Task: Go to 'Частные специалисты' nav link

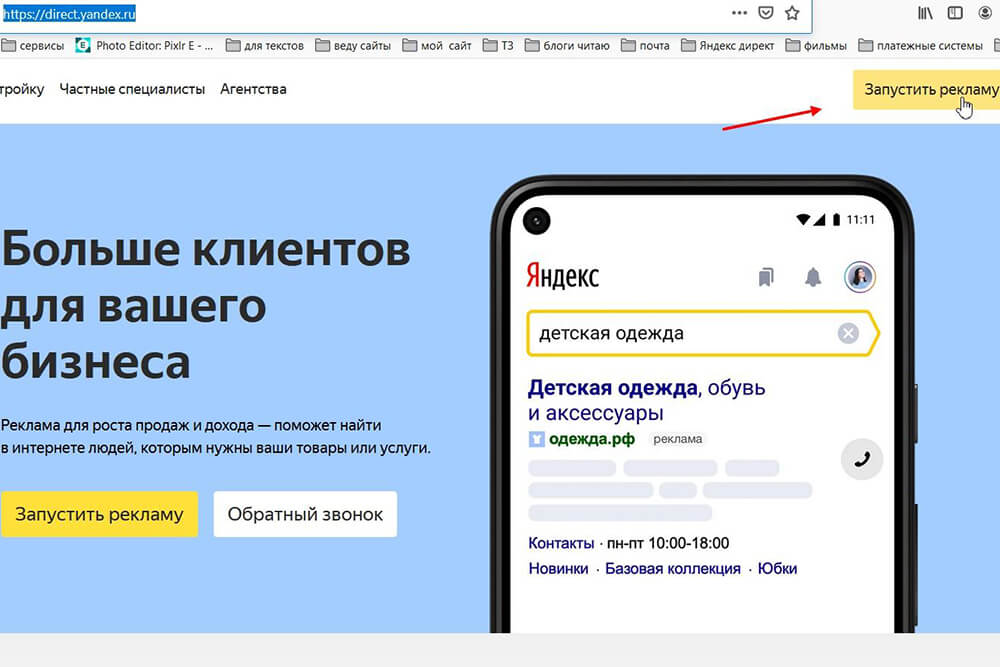Action: tap(132, 89)
